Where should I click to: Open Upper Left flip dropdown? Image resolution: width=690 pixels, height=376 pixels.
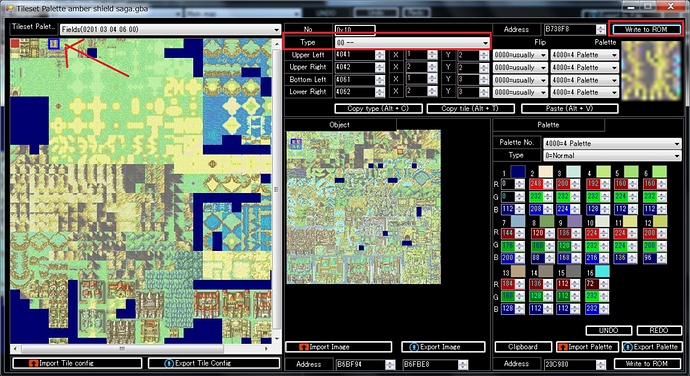coord(520,55)
